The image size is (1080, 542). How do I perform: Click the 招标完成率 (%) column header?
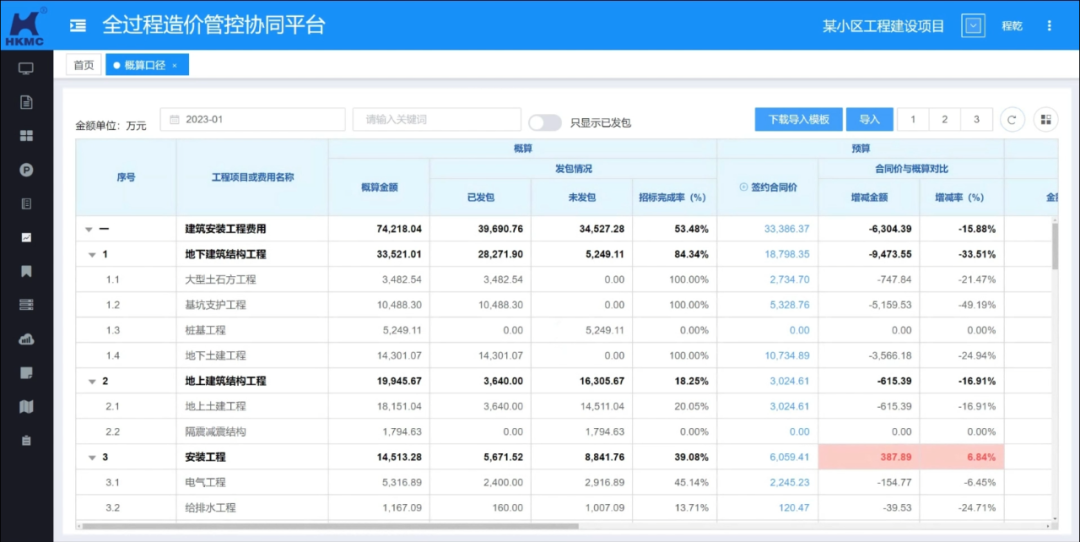[x=674, y=197]
